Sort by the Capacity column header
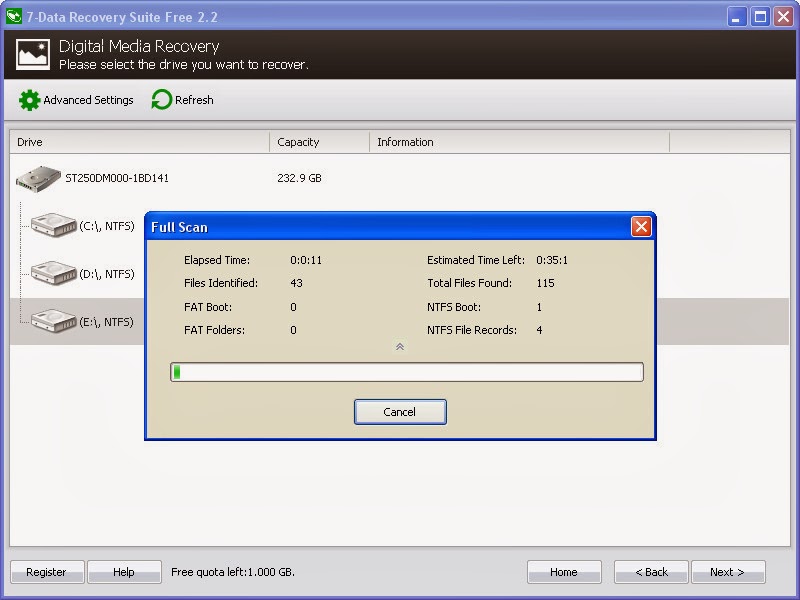 [x=319, y=142]
